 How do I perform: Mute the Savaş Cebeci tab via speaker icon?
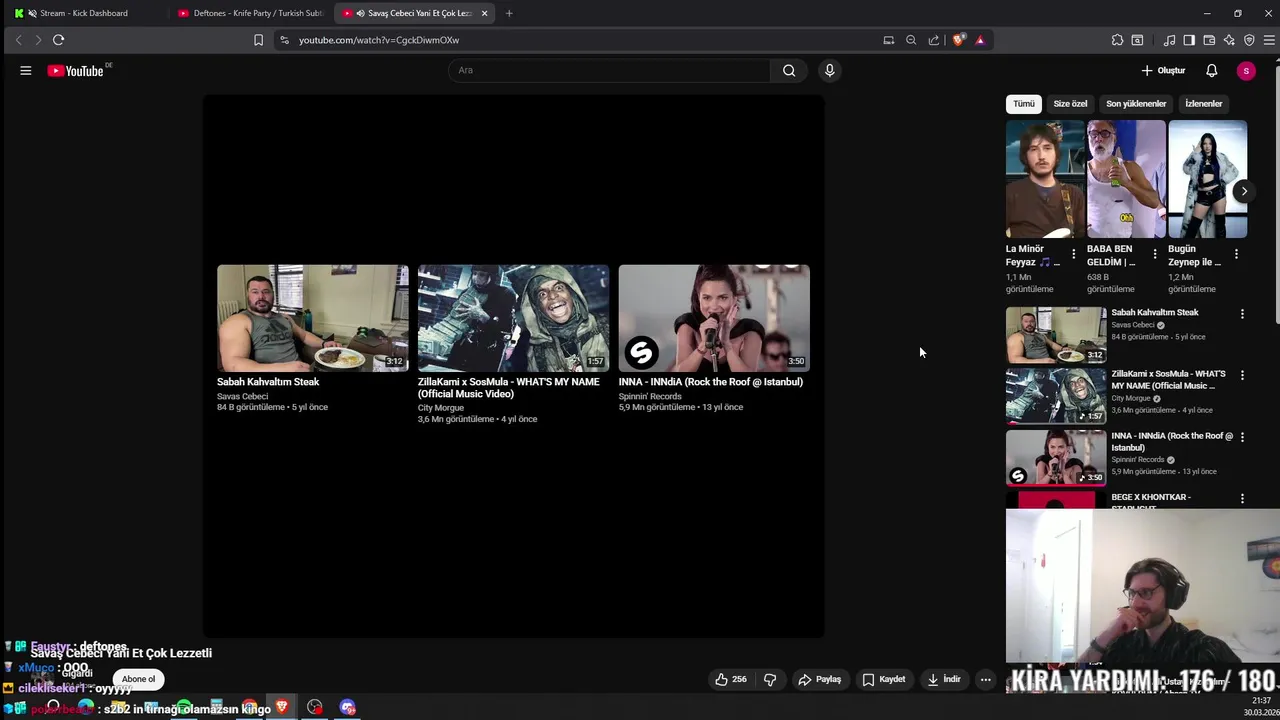click(x=360, y=13)
